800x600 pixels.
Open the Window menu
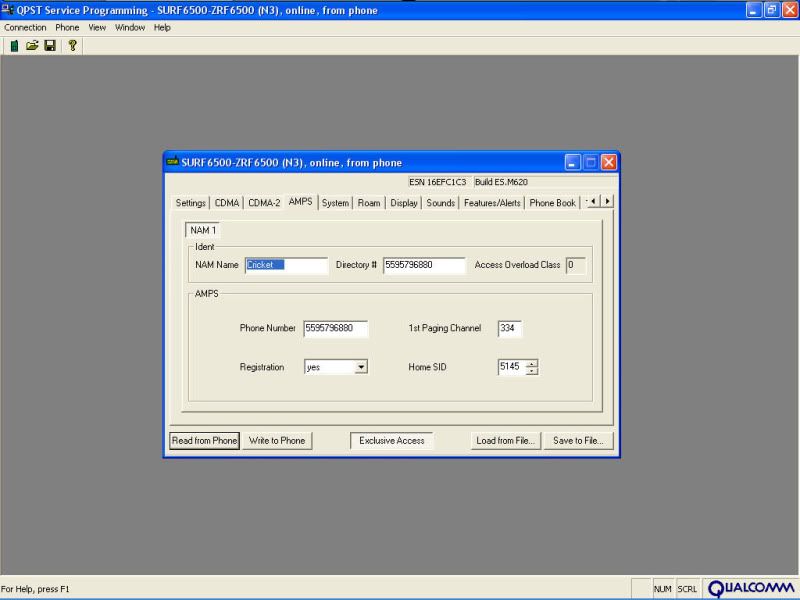click(x=130, y=28)
